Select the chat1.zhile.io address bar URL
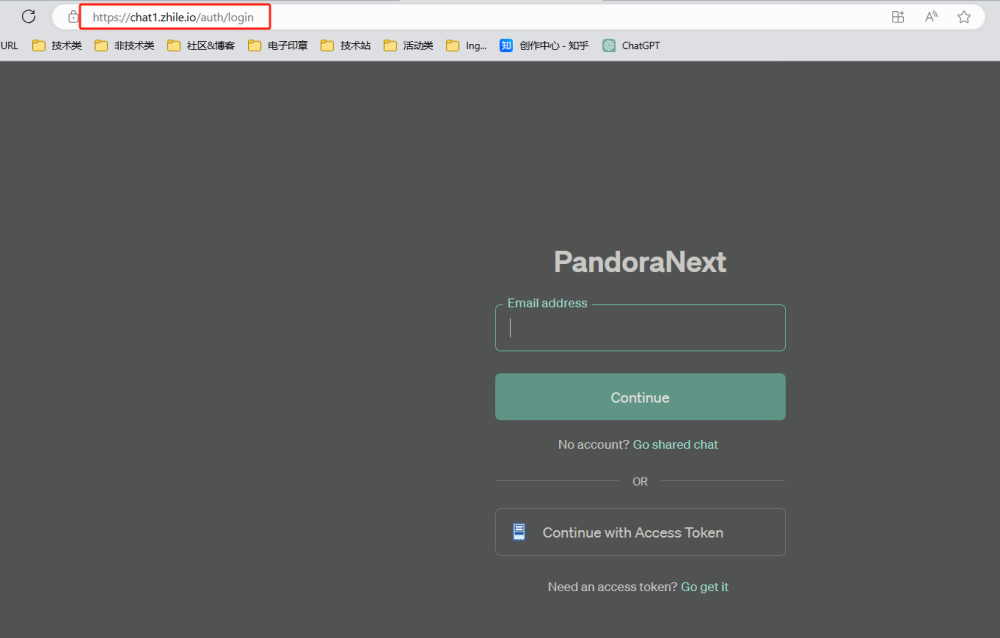 click(x=173, y=17)
